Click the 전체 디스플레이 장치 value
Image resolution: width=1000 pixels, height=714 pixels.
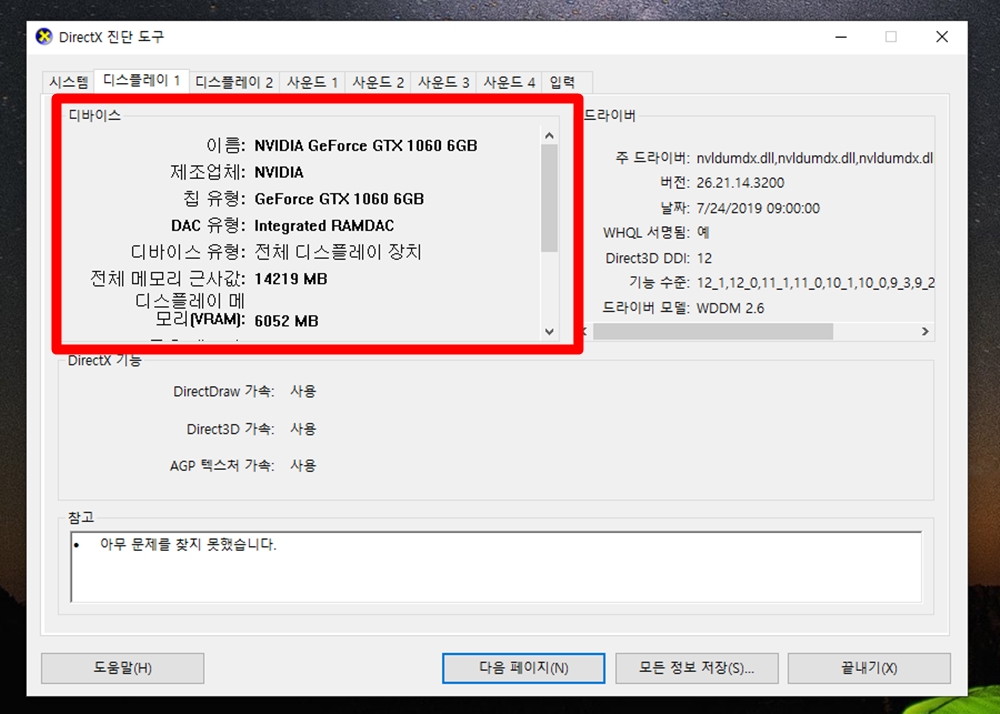(338, 252)
